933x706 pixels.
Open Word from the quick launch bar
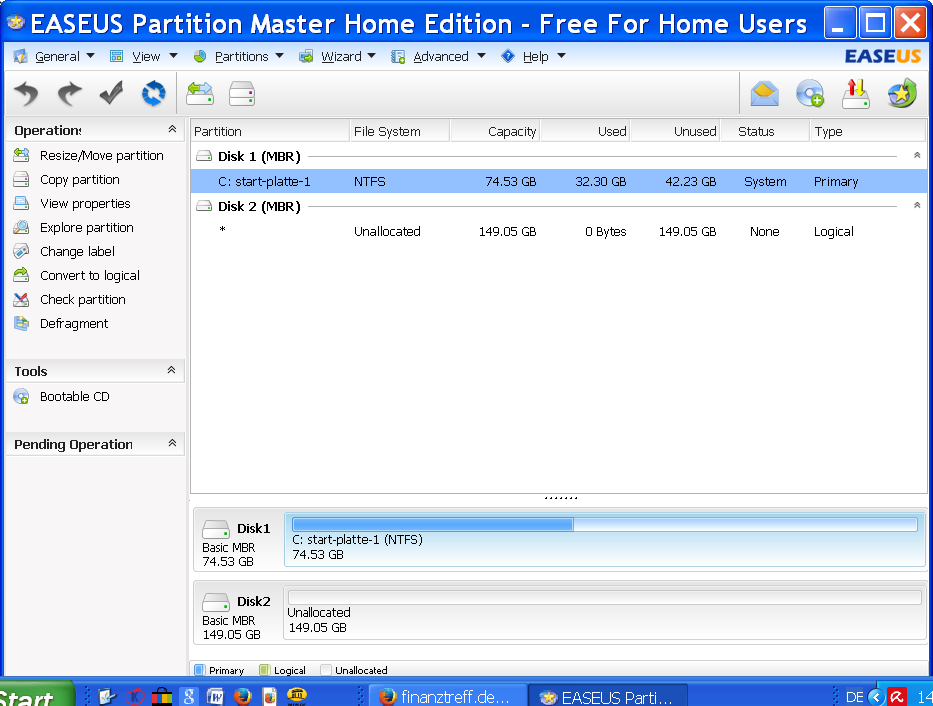point(215,696)
